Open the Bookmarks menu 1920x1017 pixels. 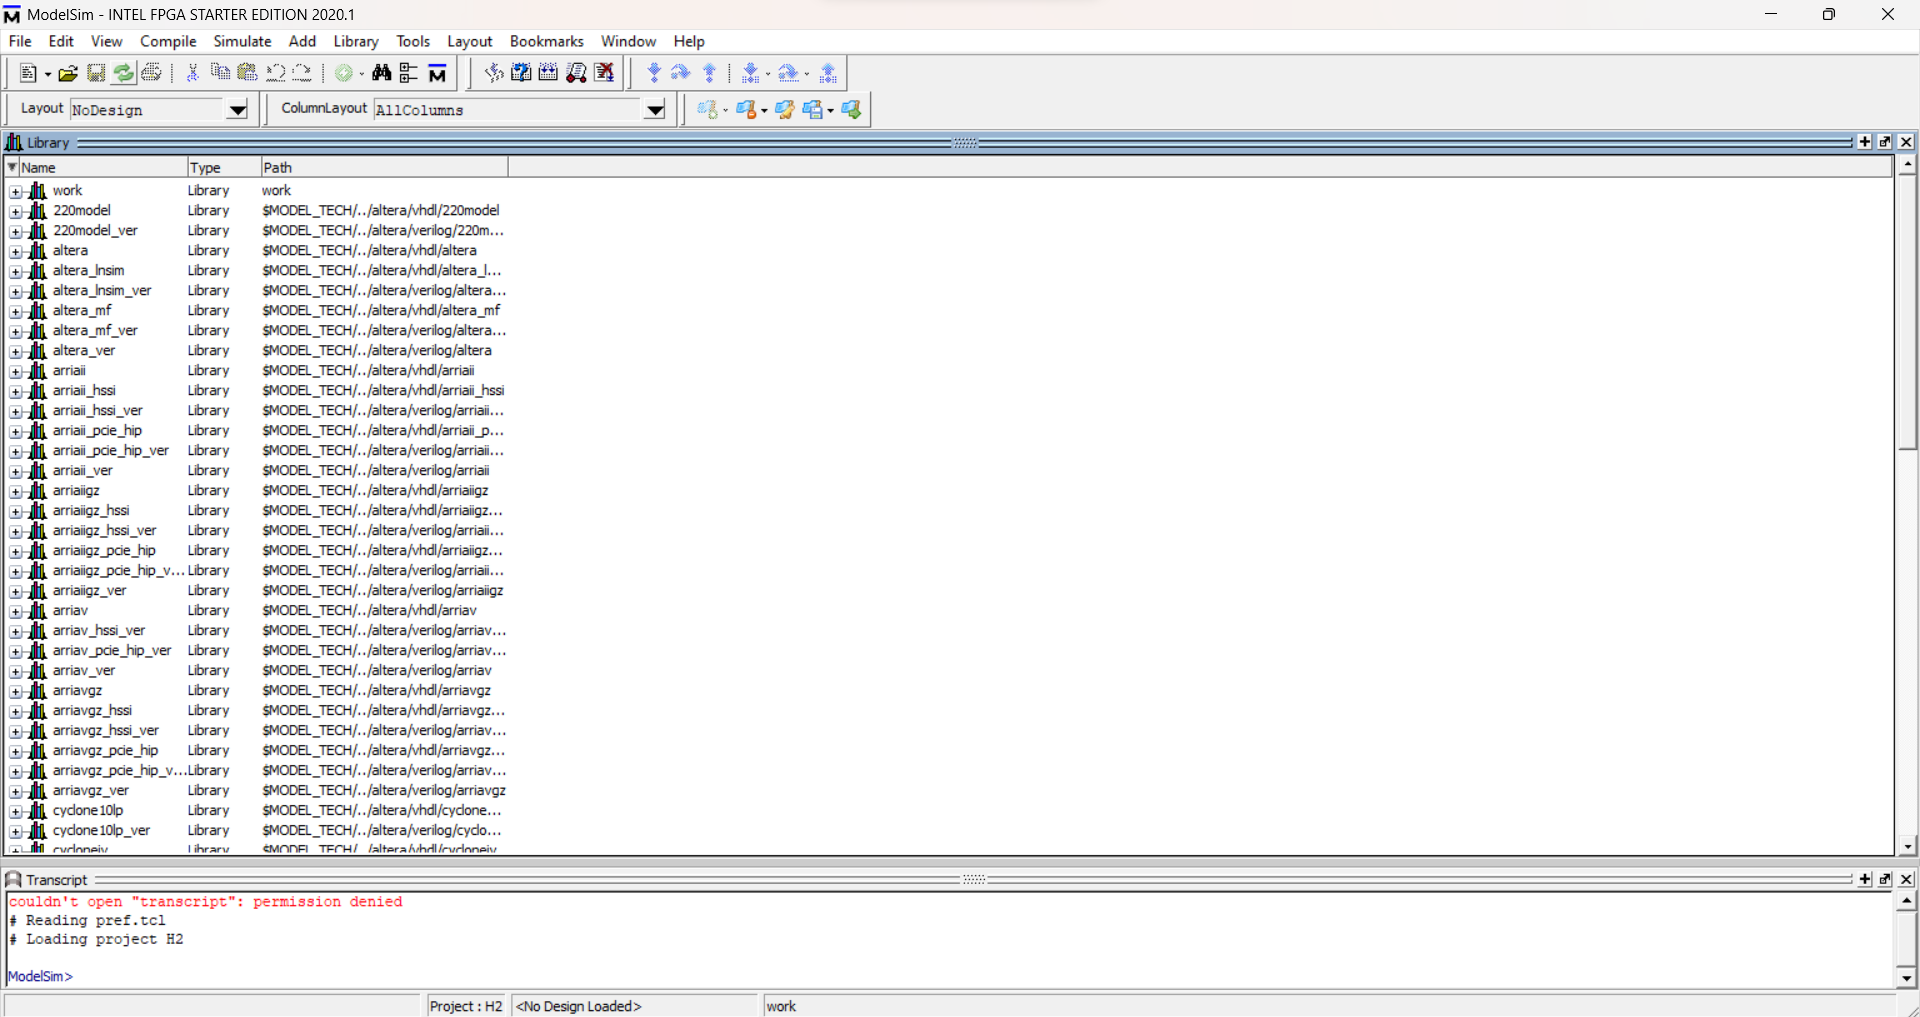click(x=546, y=41)
